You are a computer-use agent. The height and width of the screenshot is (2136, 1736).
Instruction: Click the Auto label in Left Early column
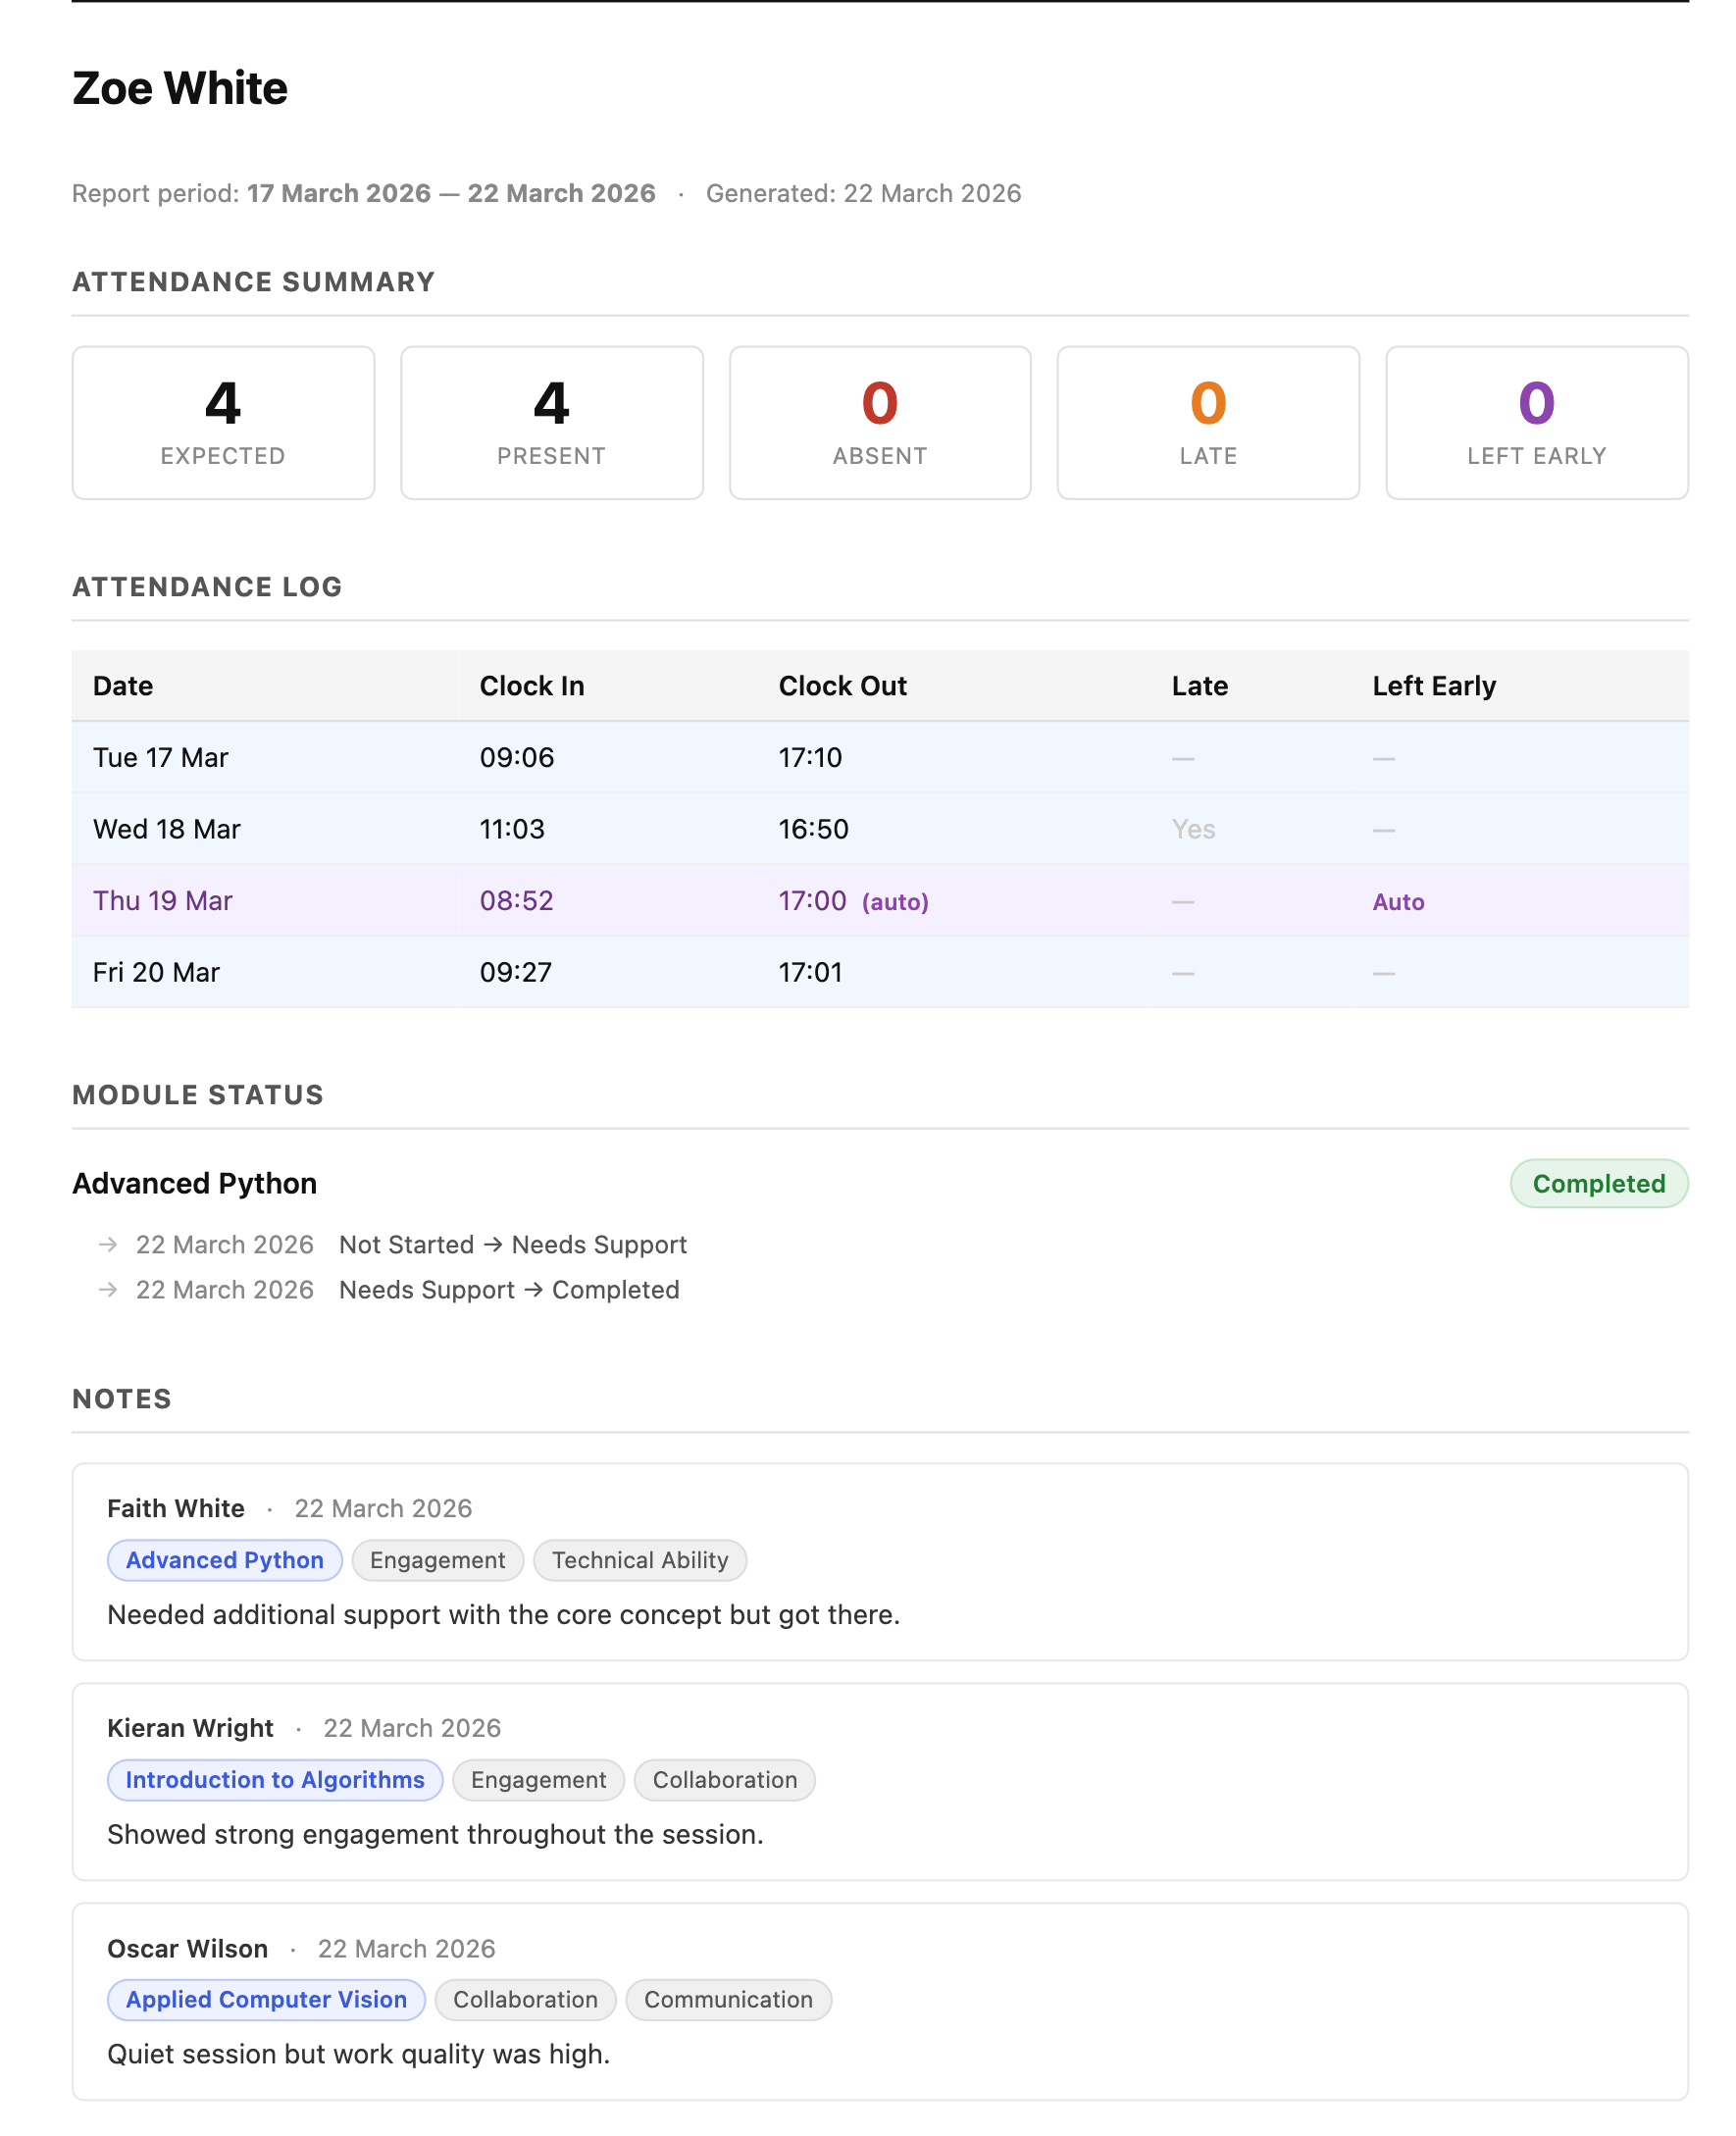pyautogui.click(x=1396, y=901)
